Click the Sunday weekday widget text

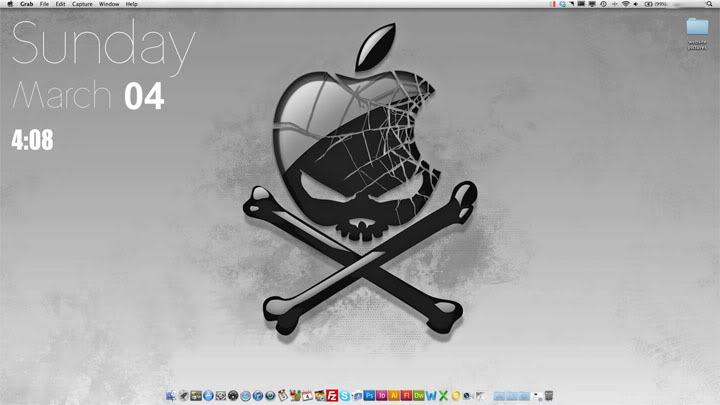tap(103, 46)
